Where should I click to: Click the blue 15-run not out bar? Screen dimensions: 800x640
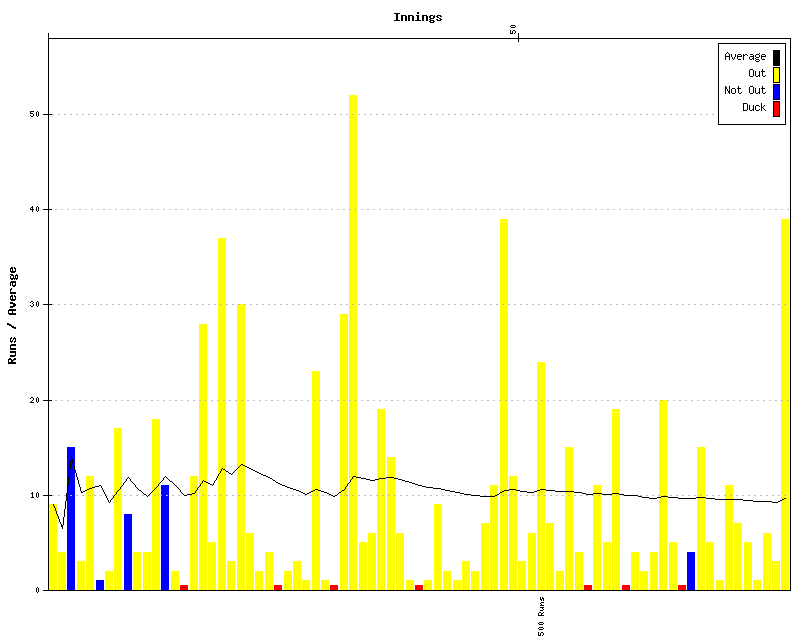click(x=71, y=519)
